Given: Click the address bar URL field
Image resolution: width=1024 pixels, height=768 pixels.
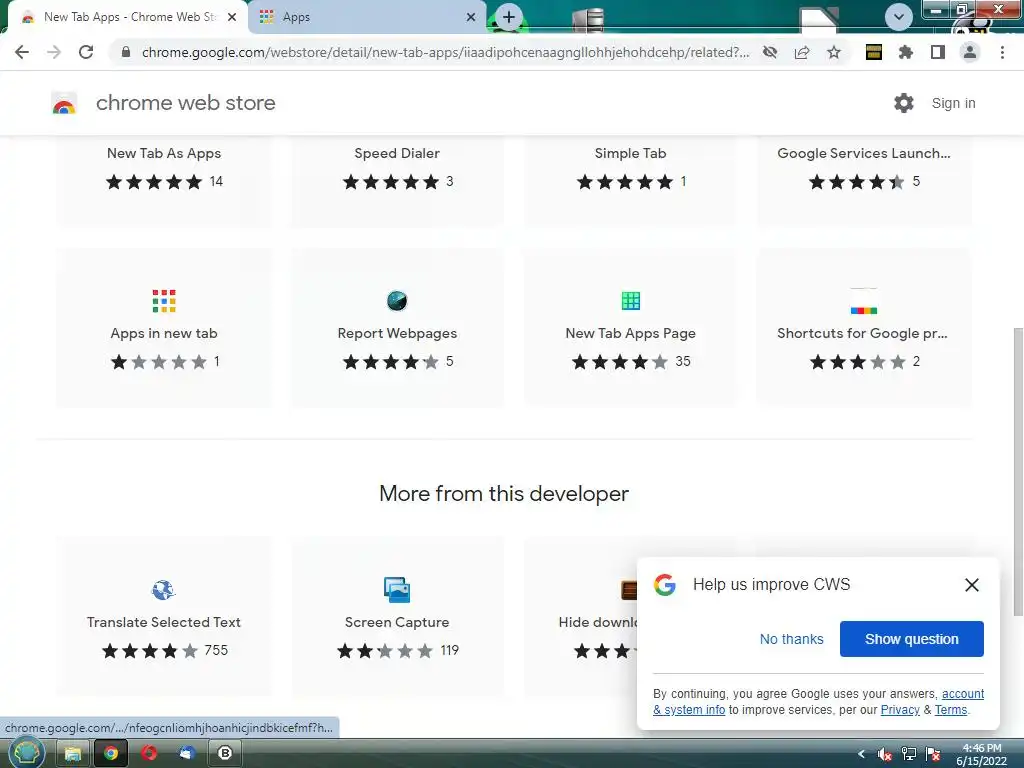Looking at the screenshot, I should point(445,52).
